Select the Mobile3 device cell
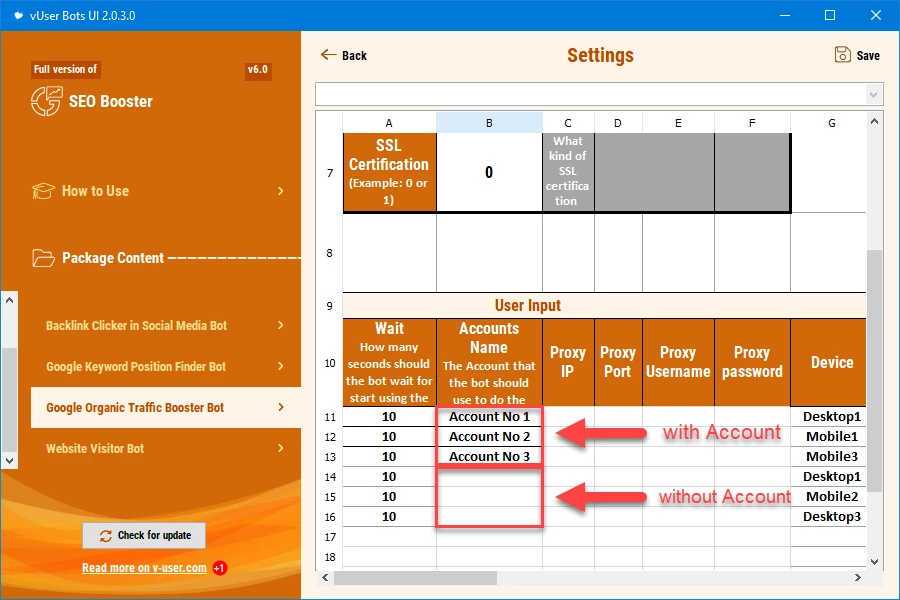900x600 pixels. (829, 456)
